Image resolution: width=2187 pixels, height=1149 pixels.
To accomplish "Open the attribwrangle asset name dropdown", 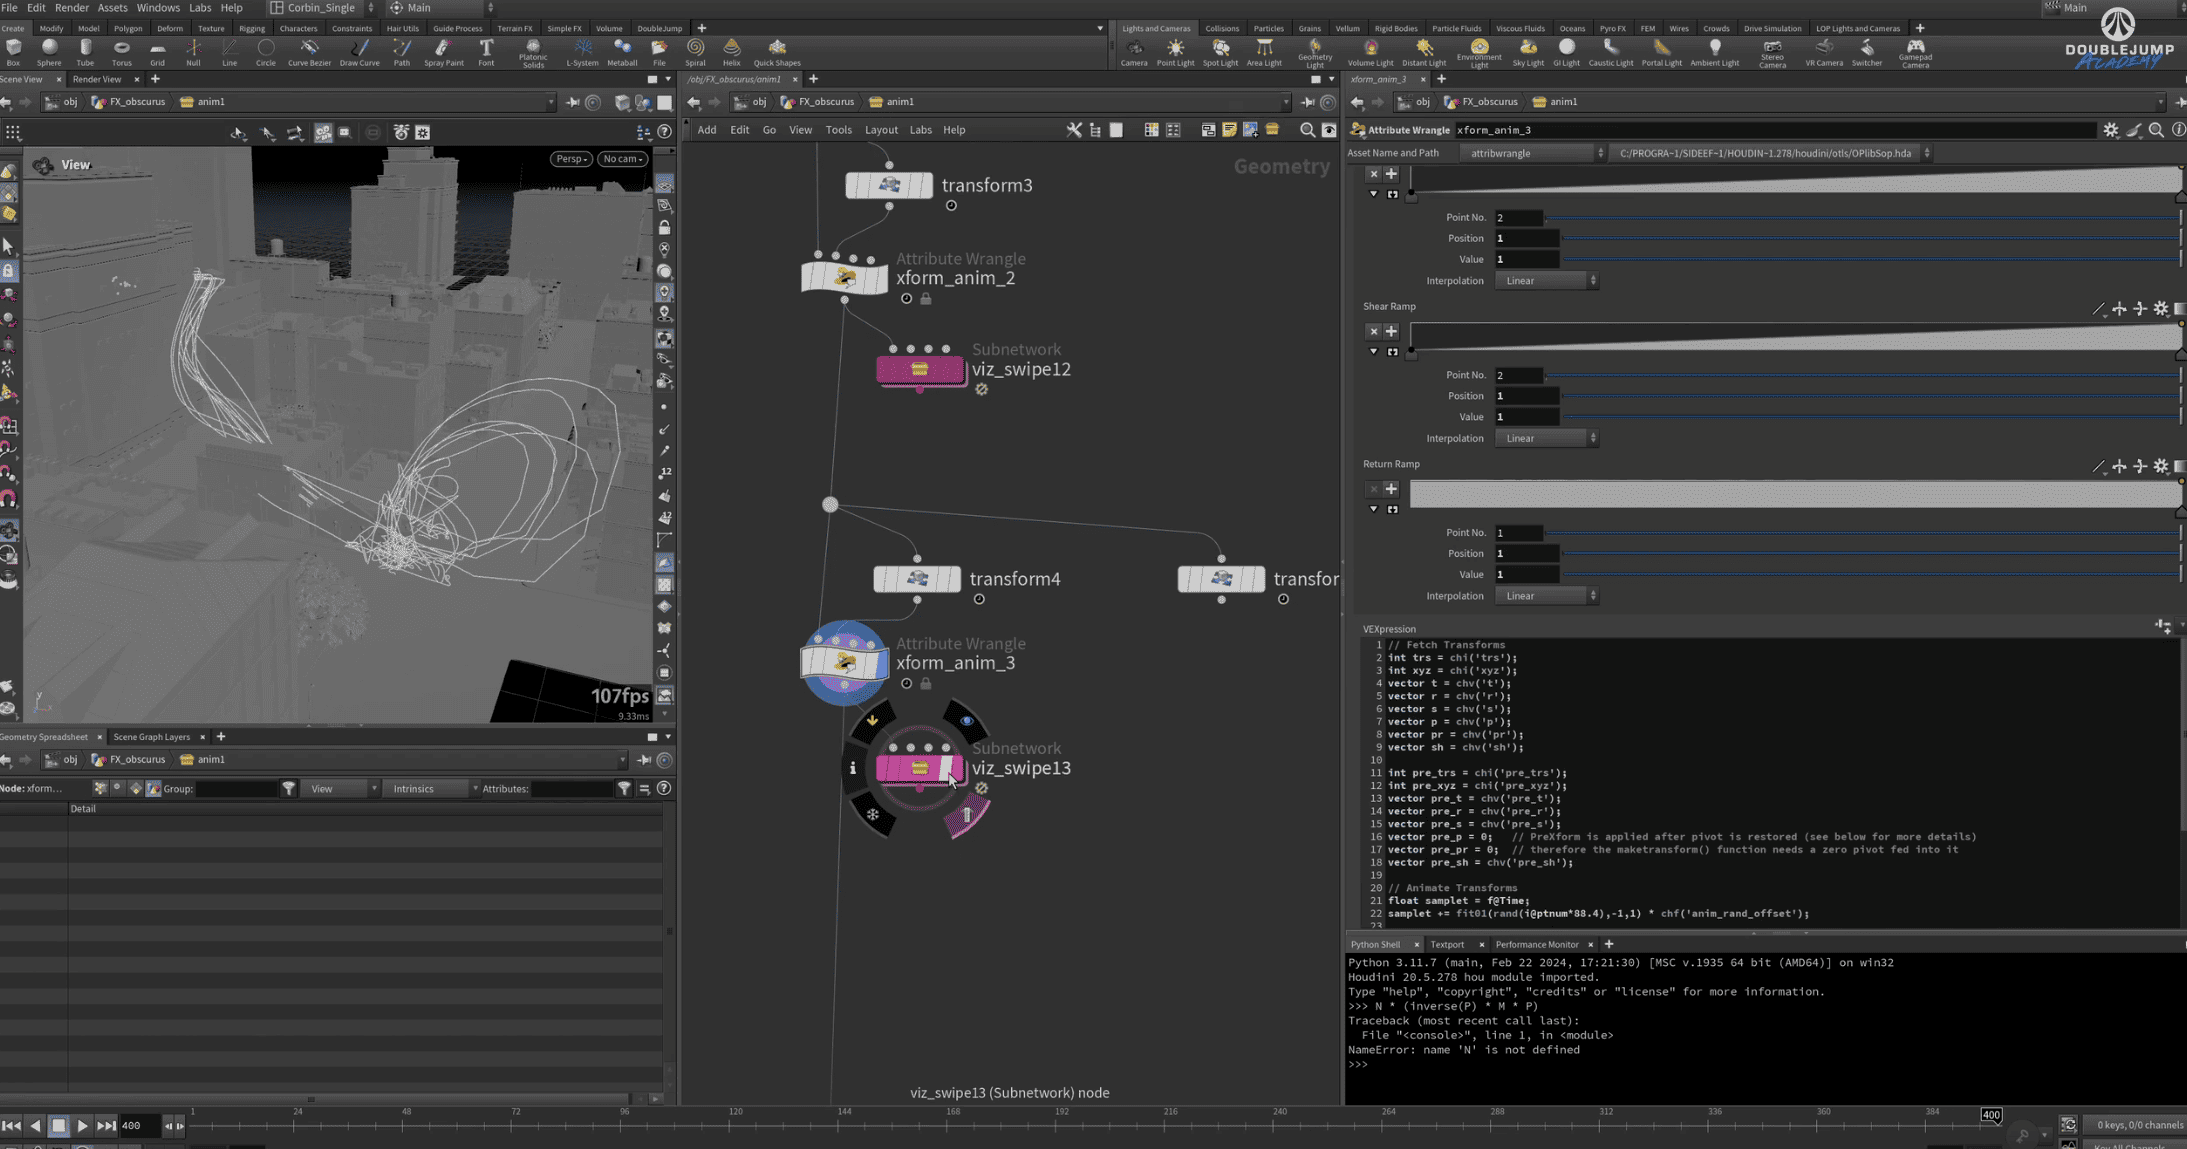I will [1533, 153].
